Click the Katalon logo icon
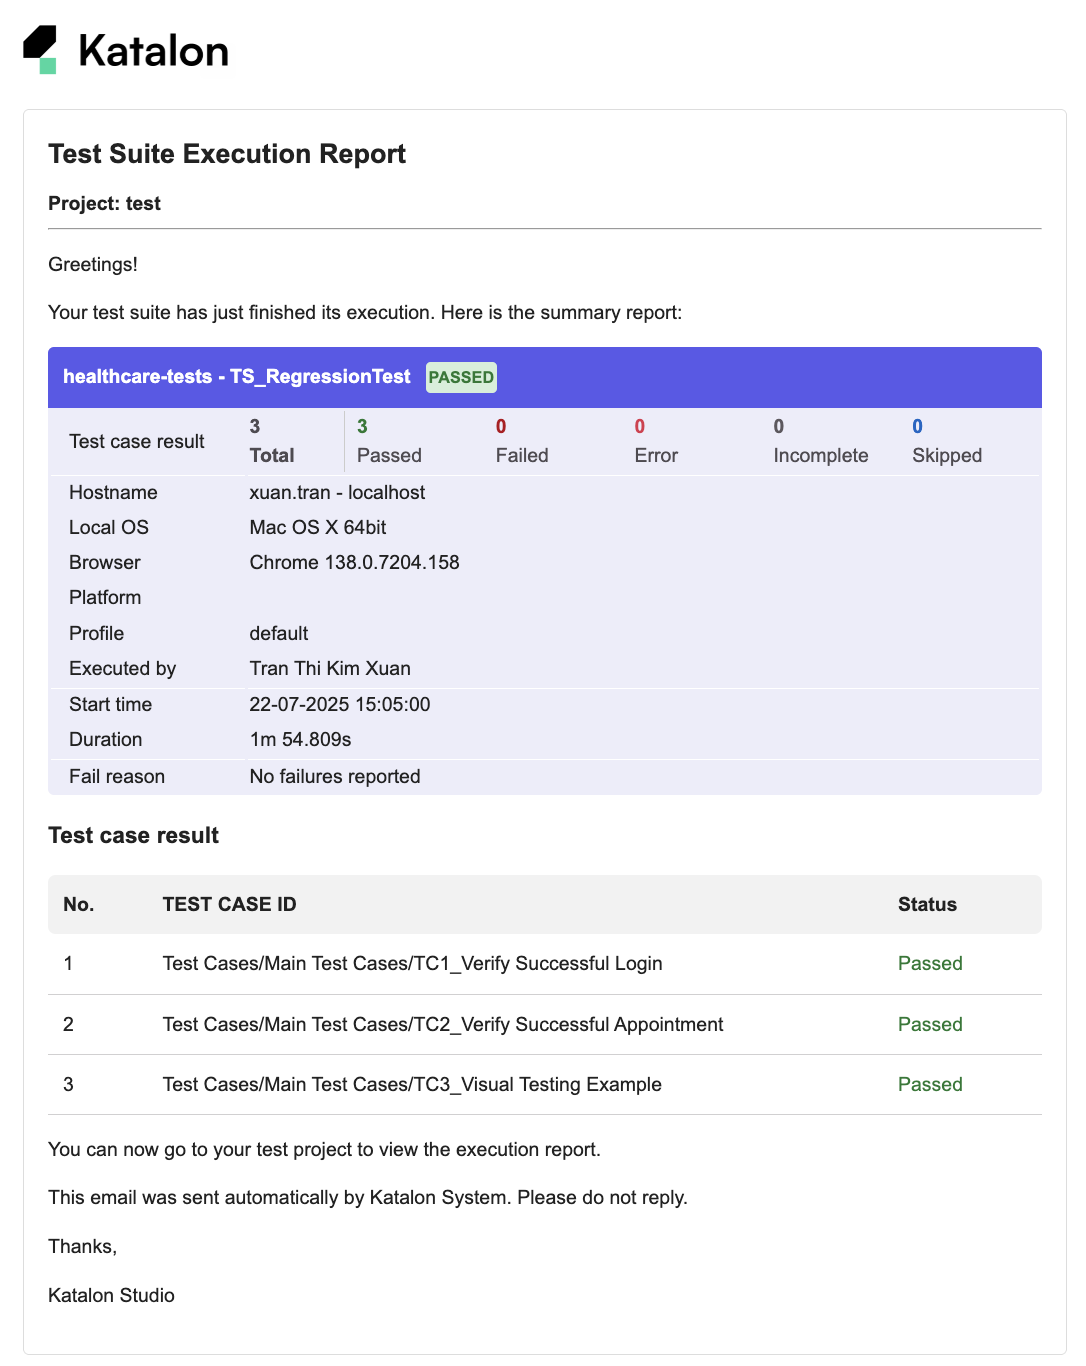The image size is (1086, 1366). click(40, 50)
